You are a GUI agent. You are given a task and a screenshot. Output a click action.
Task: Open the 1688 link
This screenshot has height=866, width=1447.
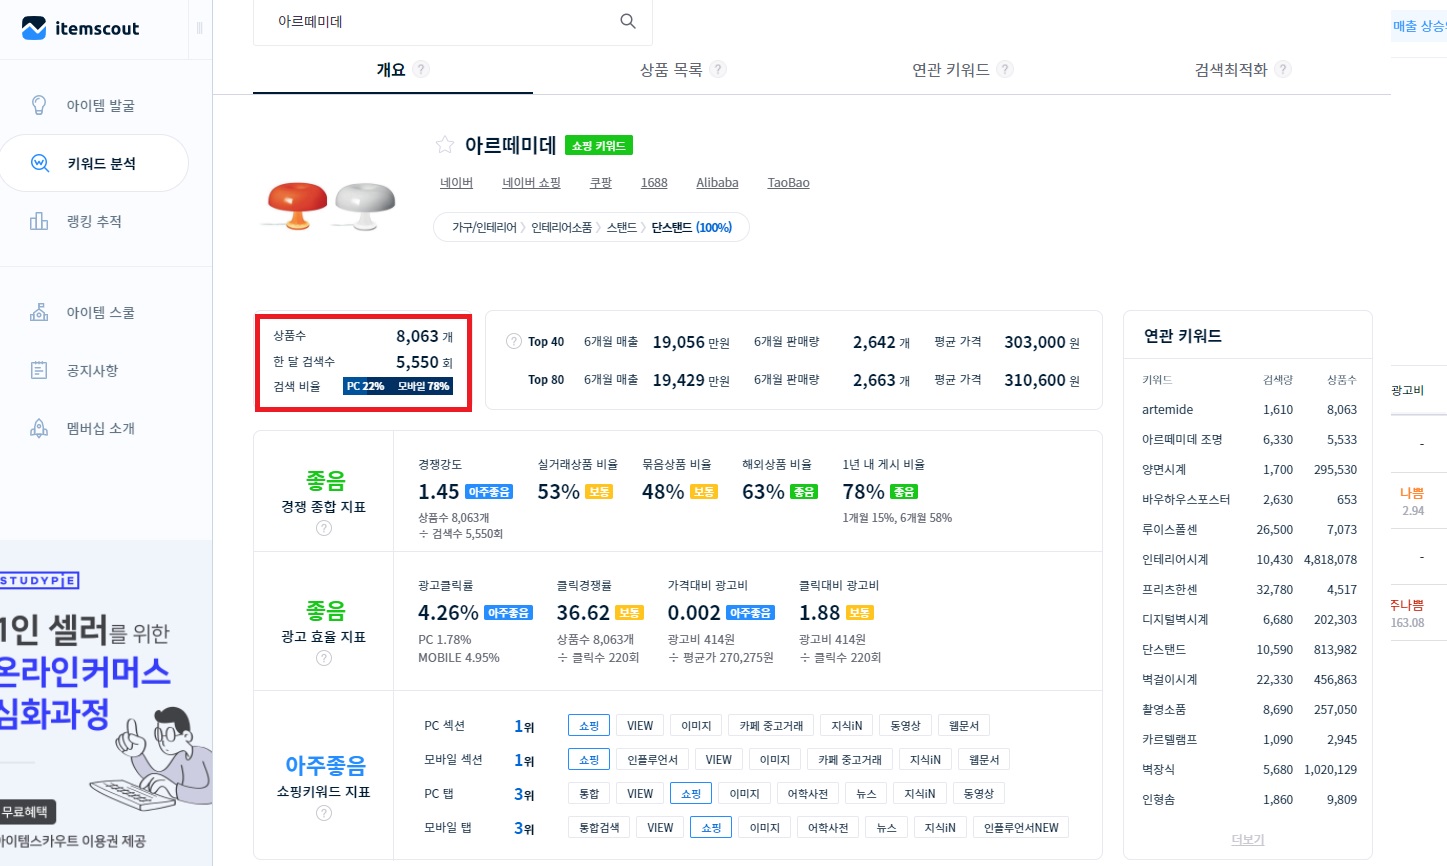click(654, 183)
